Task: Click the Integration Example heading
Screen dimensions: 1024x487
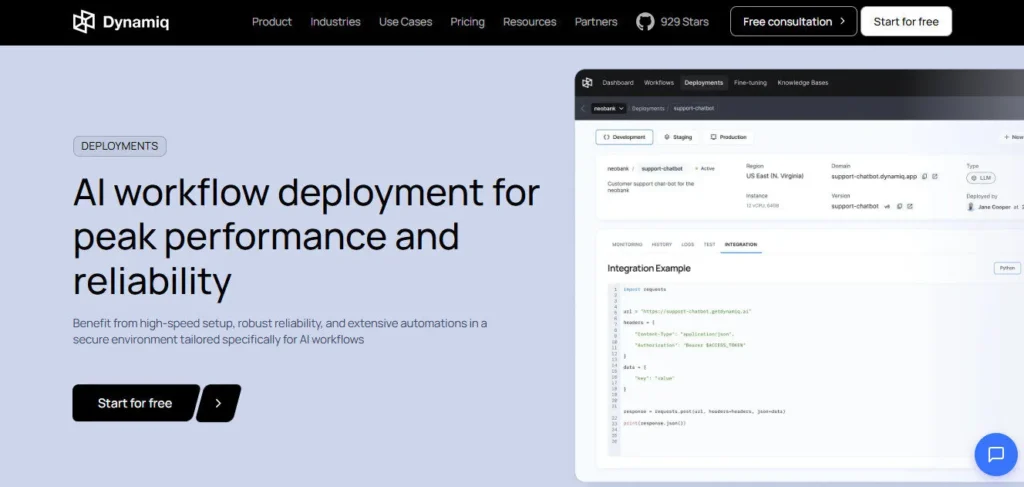Action: pyautogui.click(x=648, y=268)
